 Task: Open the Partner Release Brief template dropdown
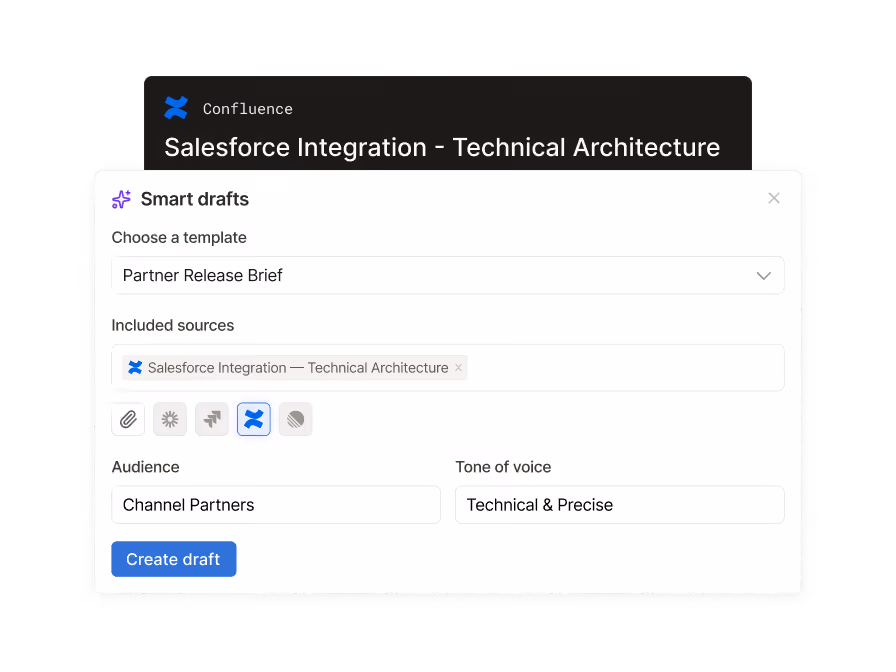pyautogui.click(x=447, y=275)
